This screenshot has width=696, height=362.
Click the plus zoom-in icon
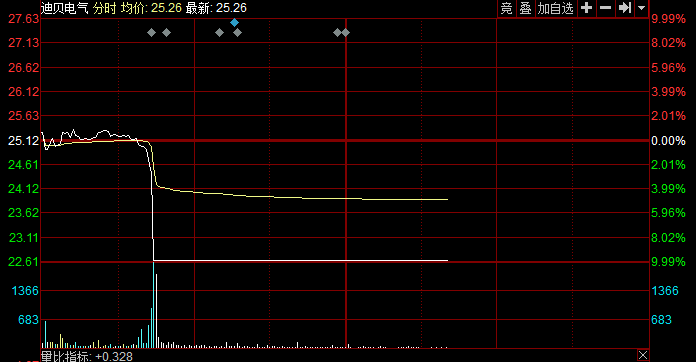pos(586,8)
